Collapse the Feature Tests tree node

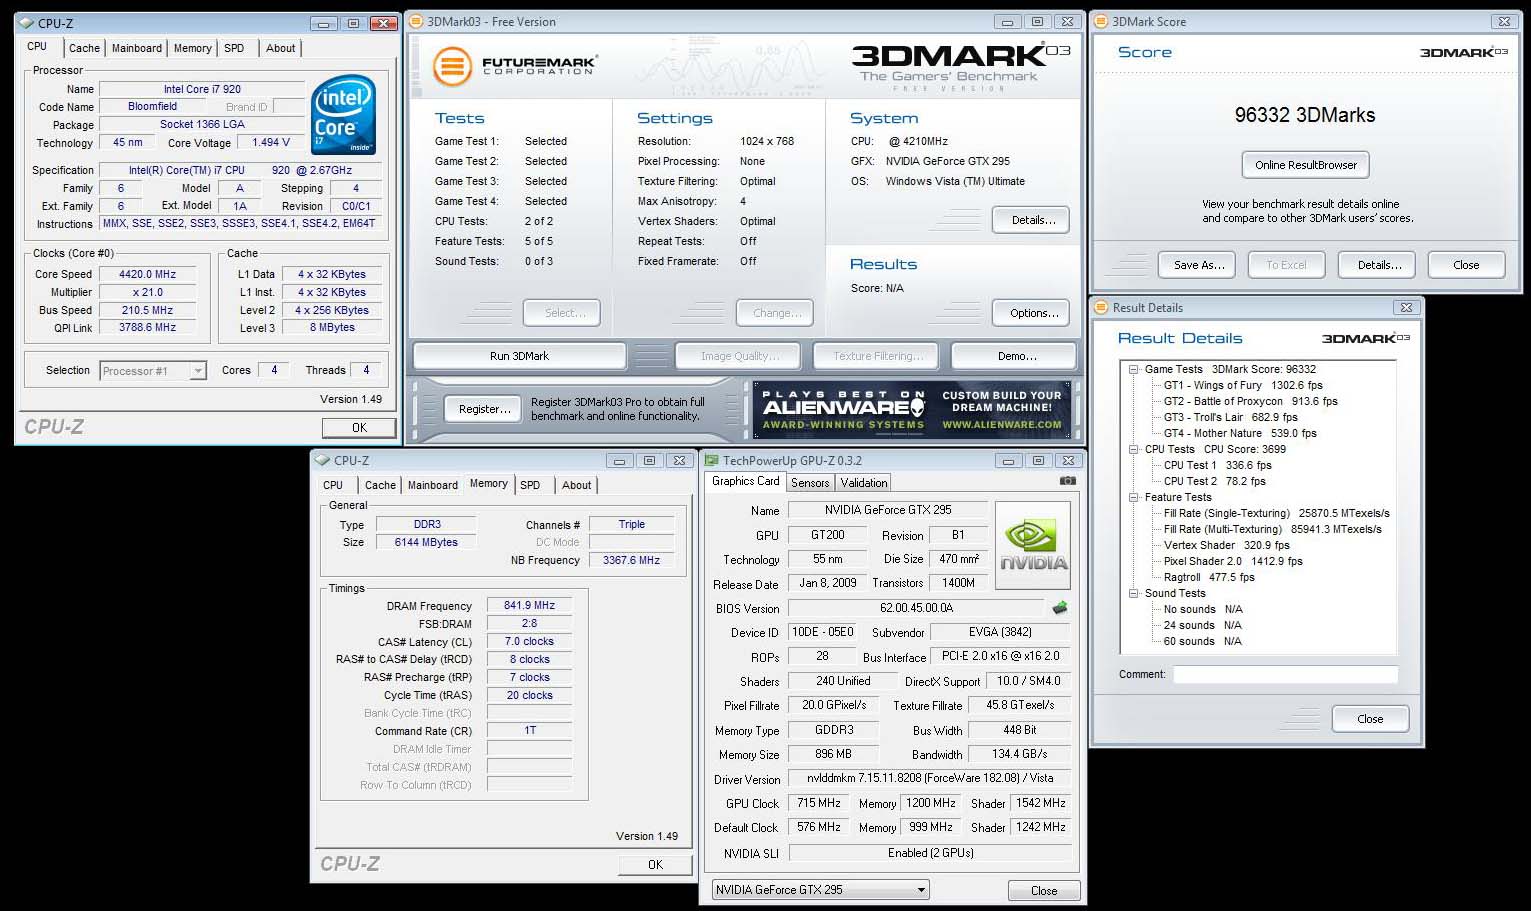click(1134, 497)
